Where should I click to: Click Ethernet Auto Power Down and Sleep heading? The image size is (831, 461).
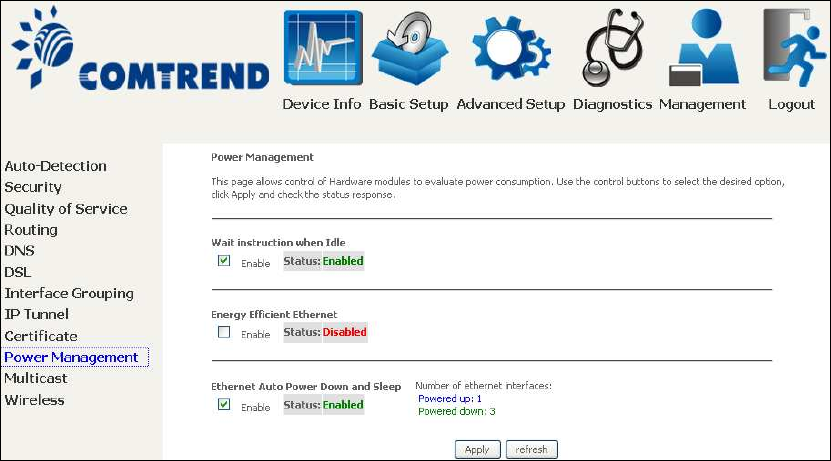pos(306,386)
